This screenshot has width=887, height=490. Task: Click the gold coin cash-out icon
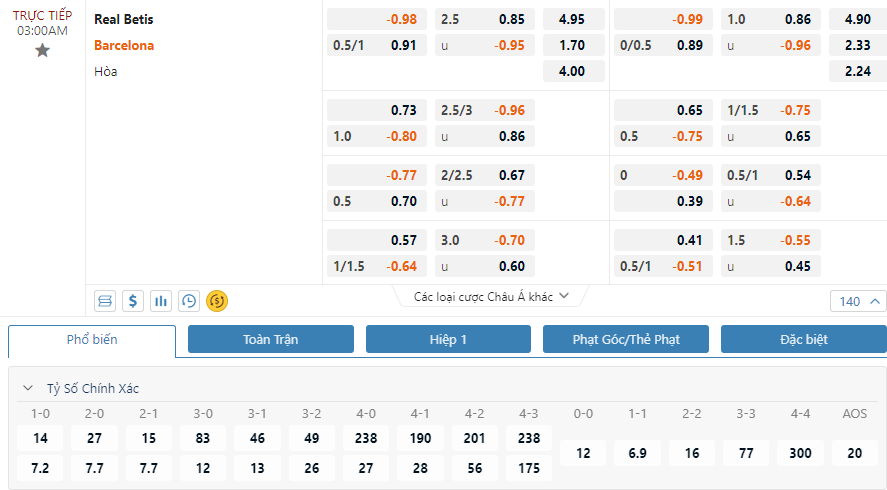pos(217,301)
